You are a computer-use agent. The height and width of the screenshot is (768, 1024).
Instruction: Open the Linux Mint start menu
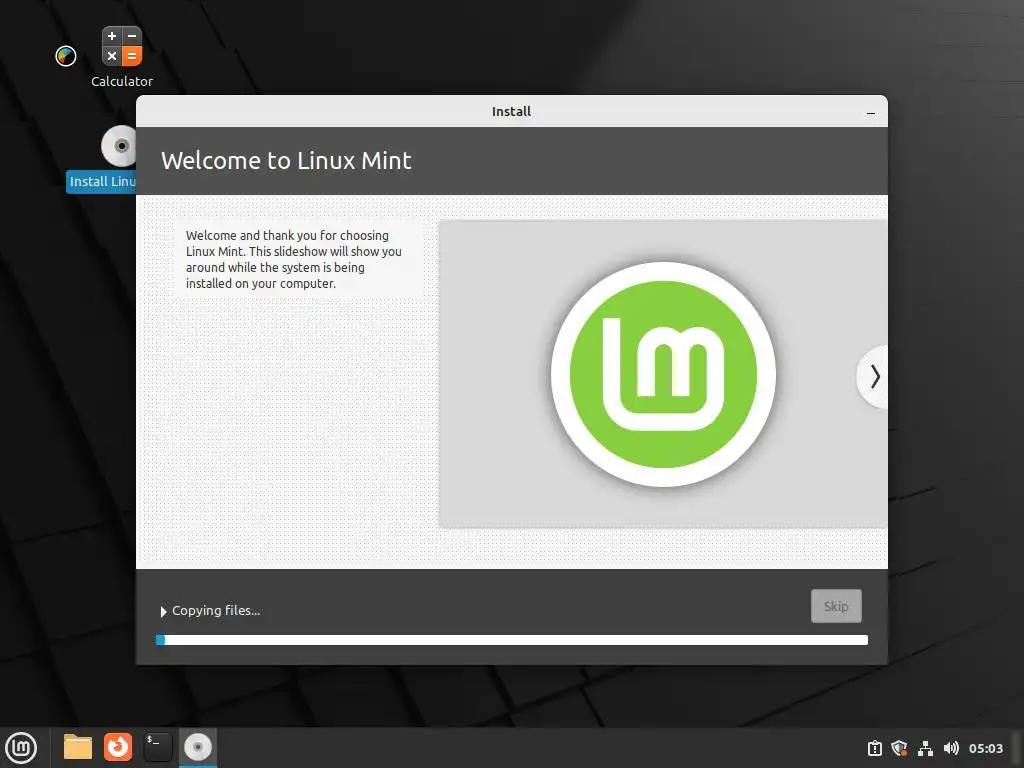[22, 748]
